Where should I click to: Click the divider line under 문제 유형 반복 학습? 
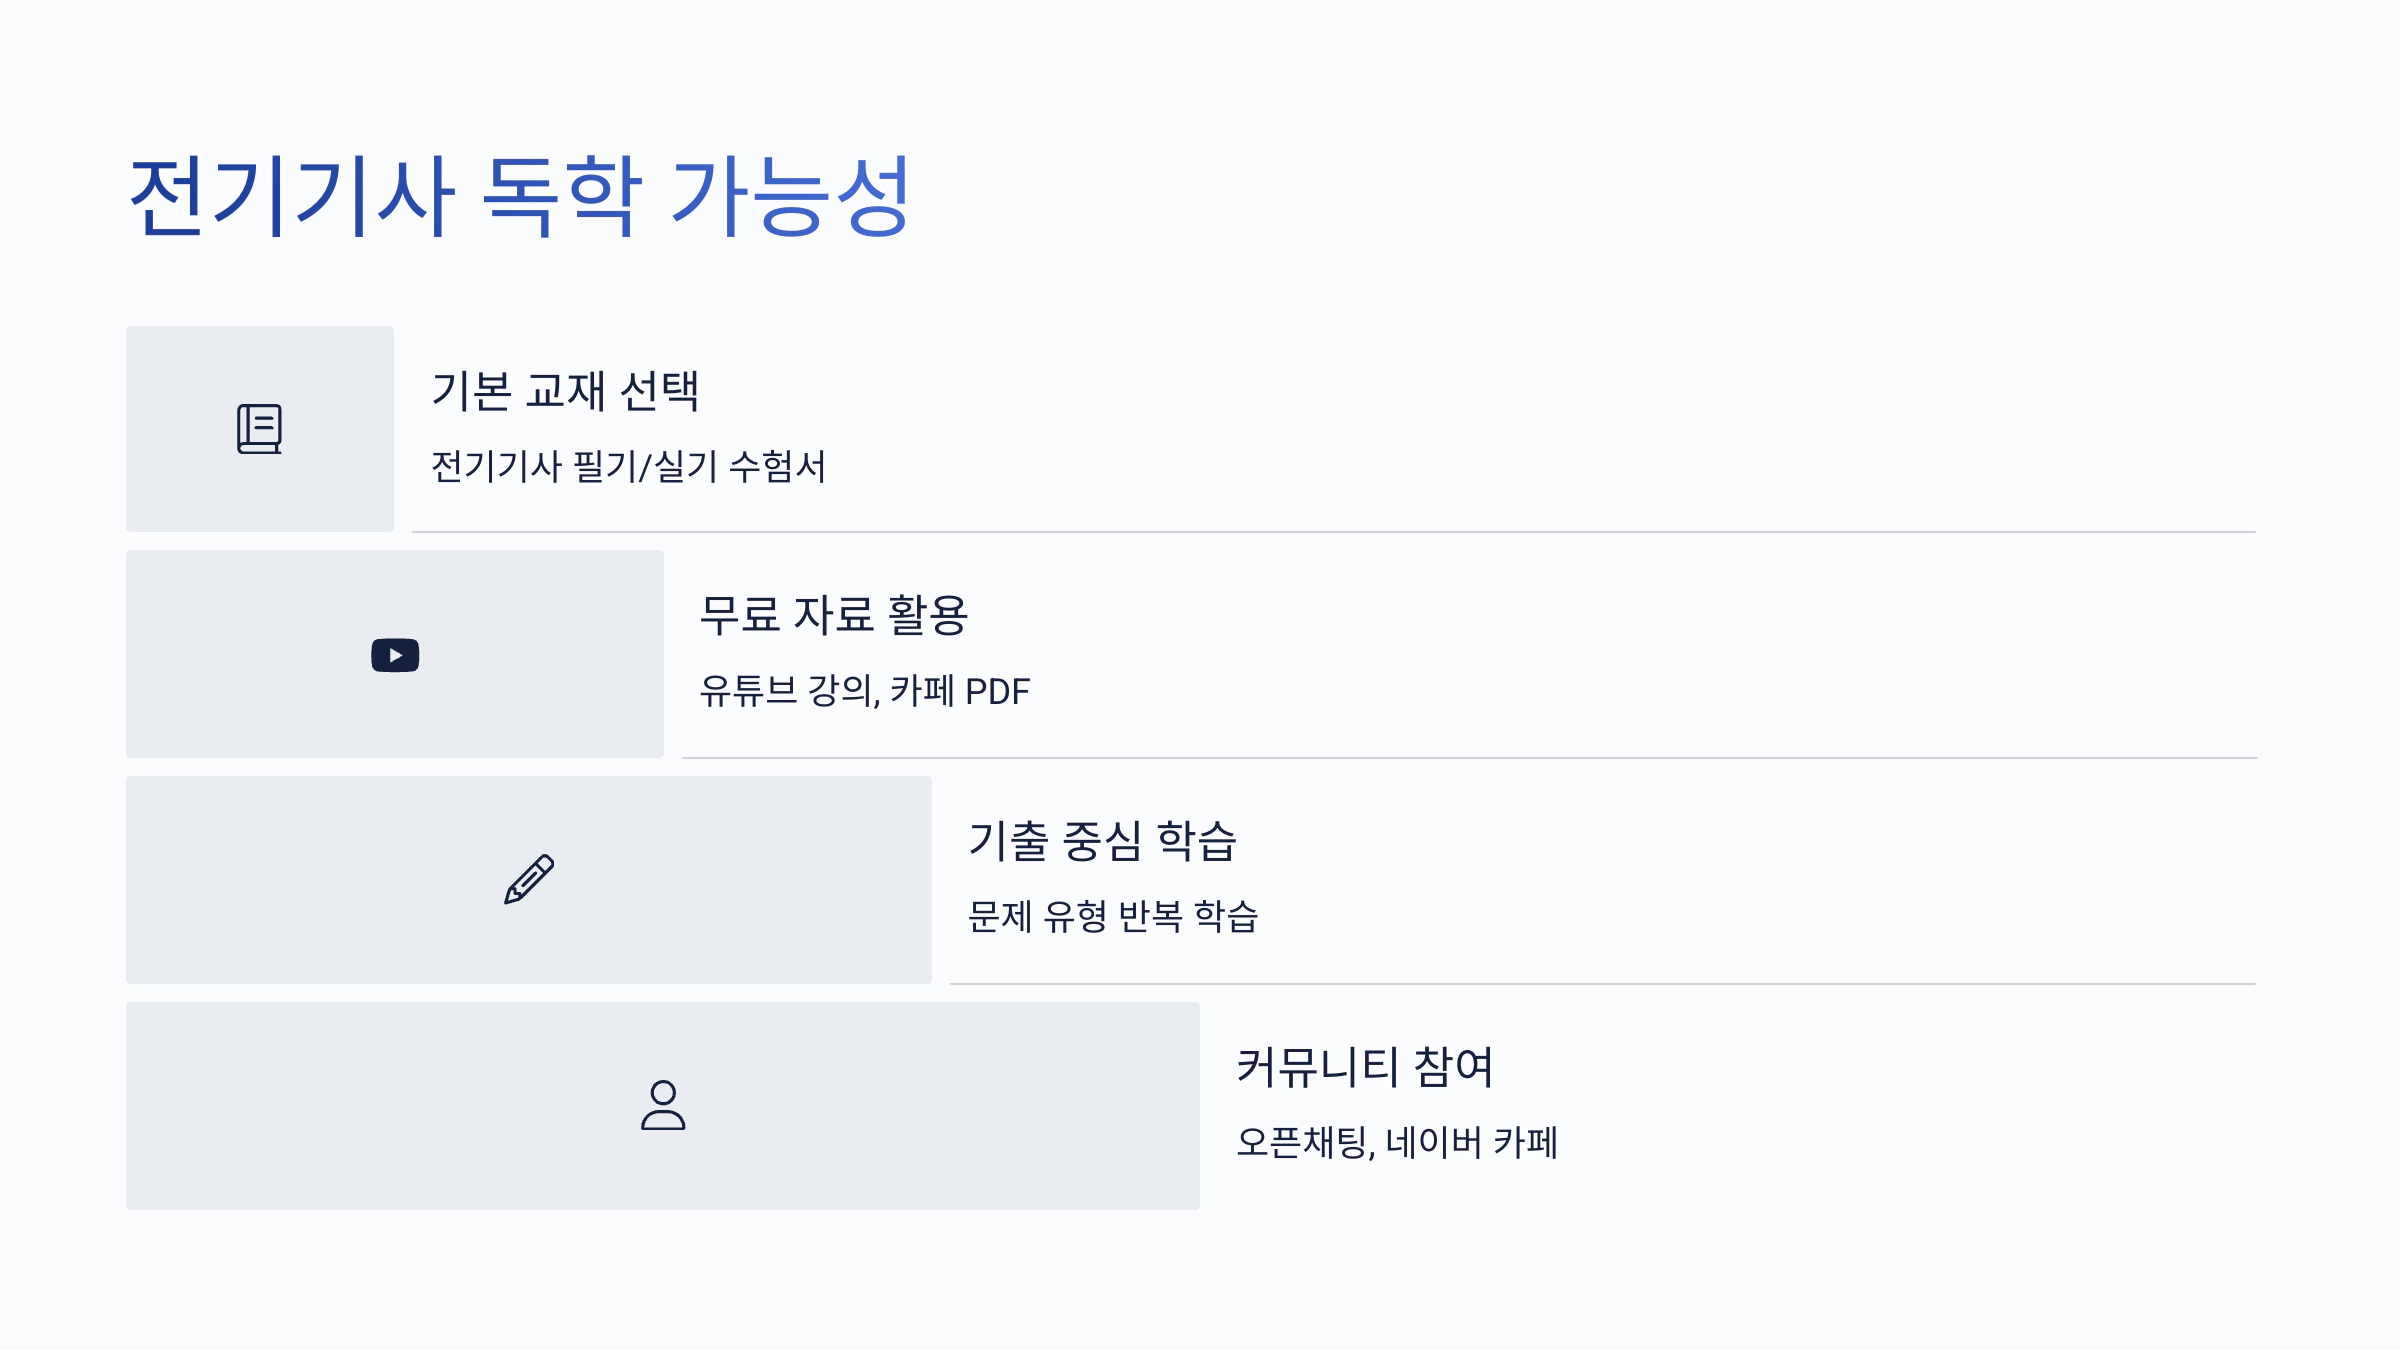pyautogui.click(x=1603, y=984)
